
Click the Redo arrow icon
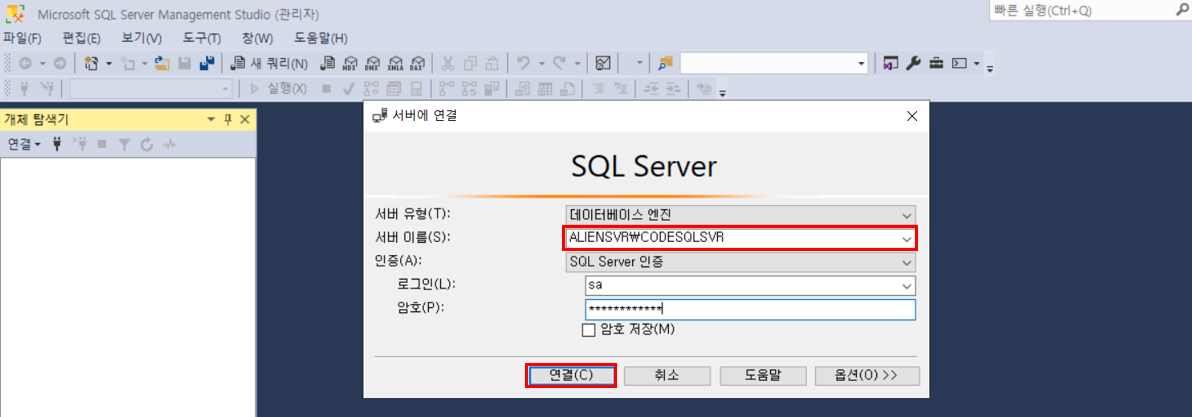[559, 64]
